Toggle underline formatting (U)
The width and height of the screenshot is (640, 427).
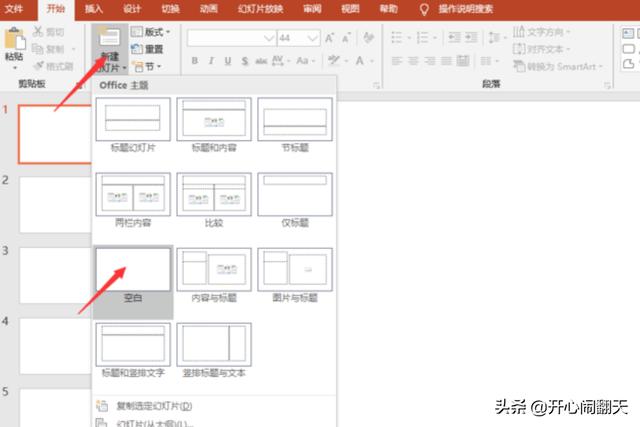click(x=227, y=61)
